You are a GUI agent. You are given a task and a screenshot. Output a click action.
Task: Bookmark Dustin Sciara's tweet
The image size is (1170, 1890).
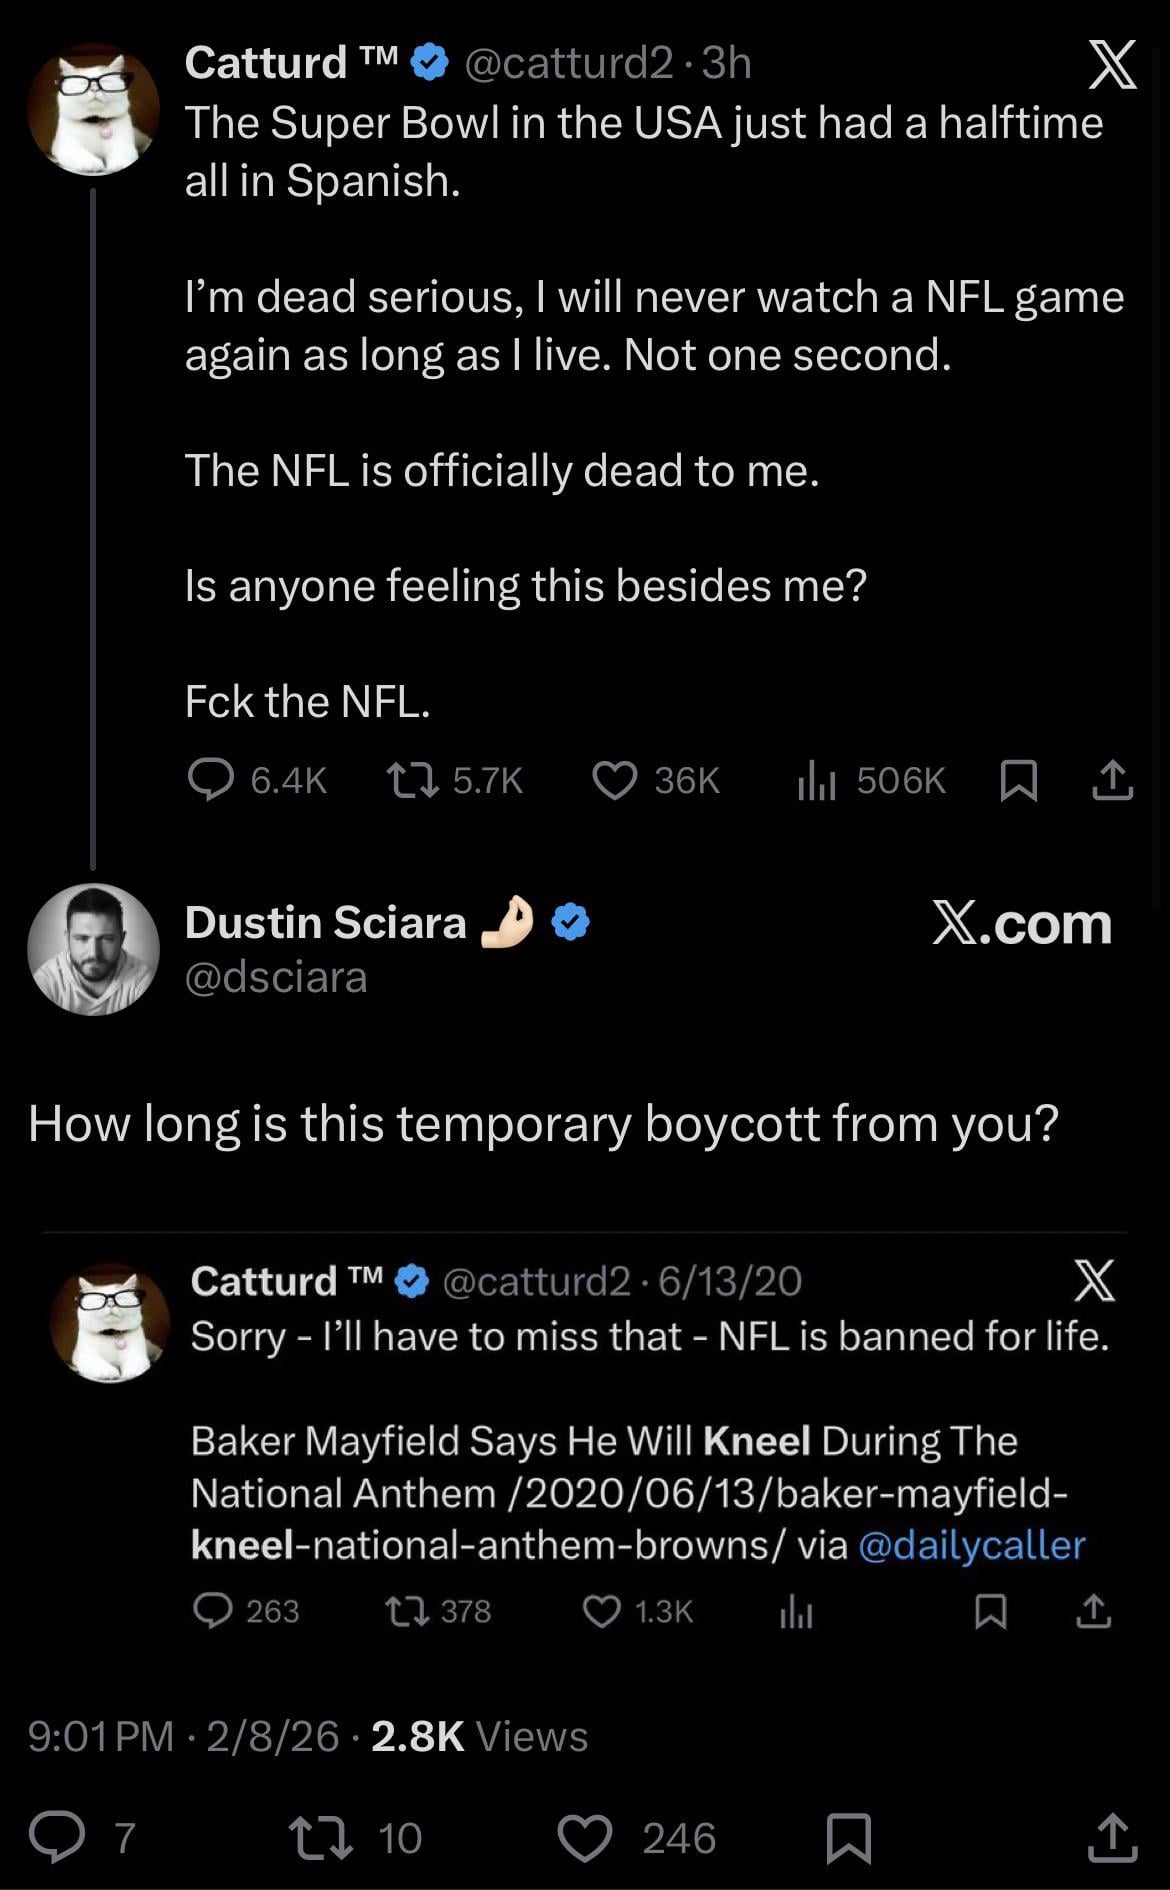[x=849, y=1837]
